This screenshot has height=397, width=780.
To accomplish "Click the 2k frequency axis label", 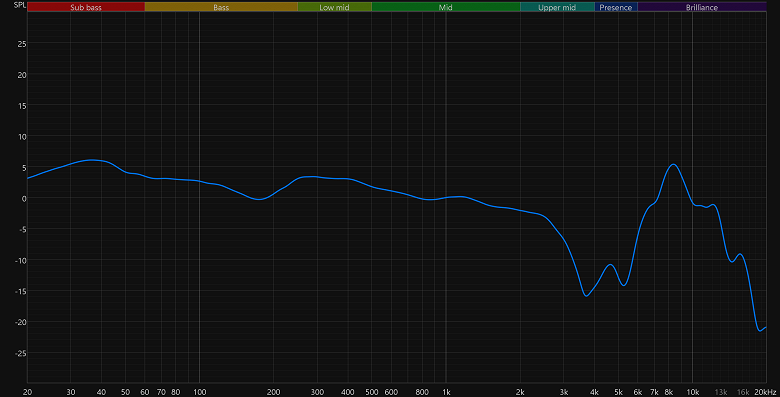I will (x=520, y=392).
